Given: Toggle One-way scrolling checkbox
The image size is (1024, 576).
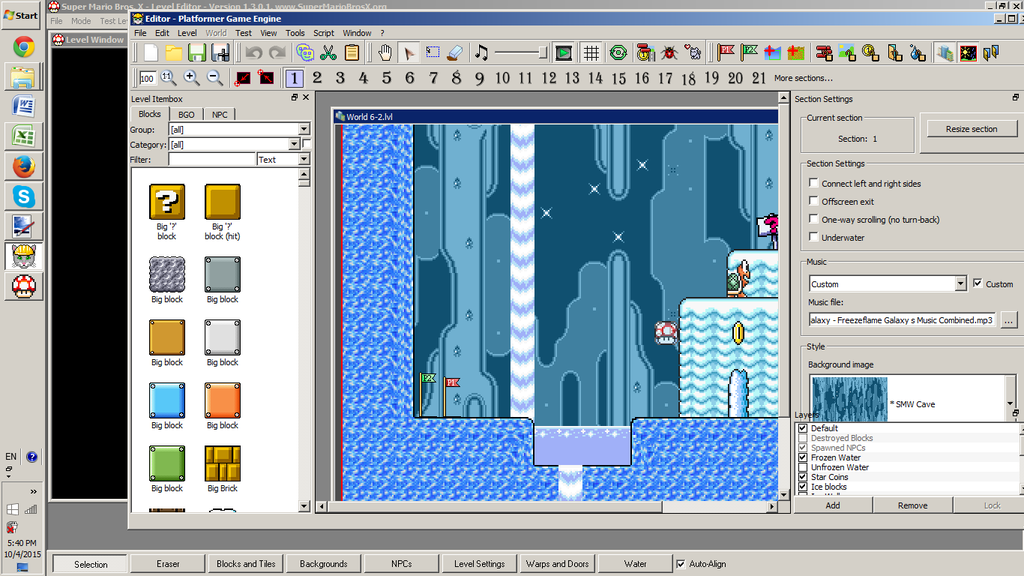Looking at the screenshot, I should point(813,219).
